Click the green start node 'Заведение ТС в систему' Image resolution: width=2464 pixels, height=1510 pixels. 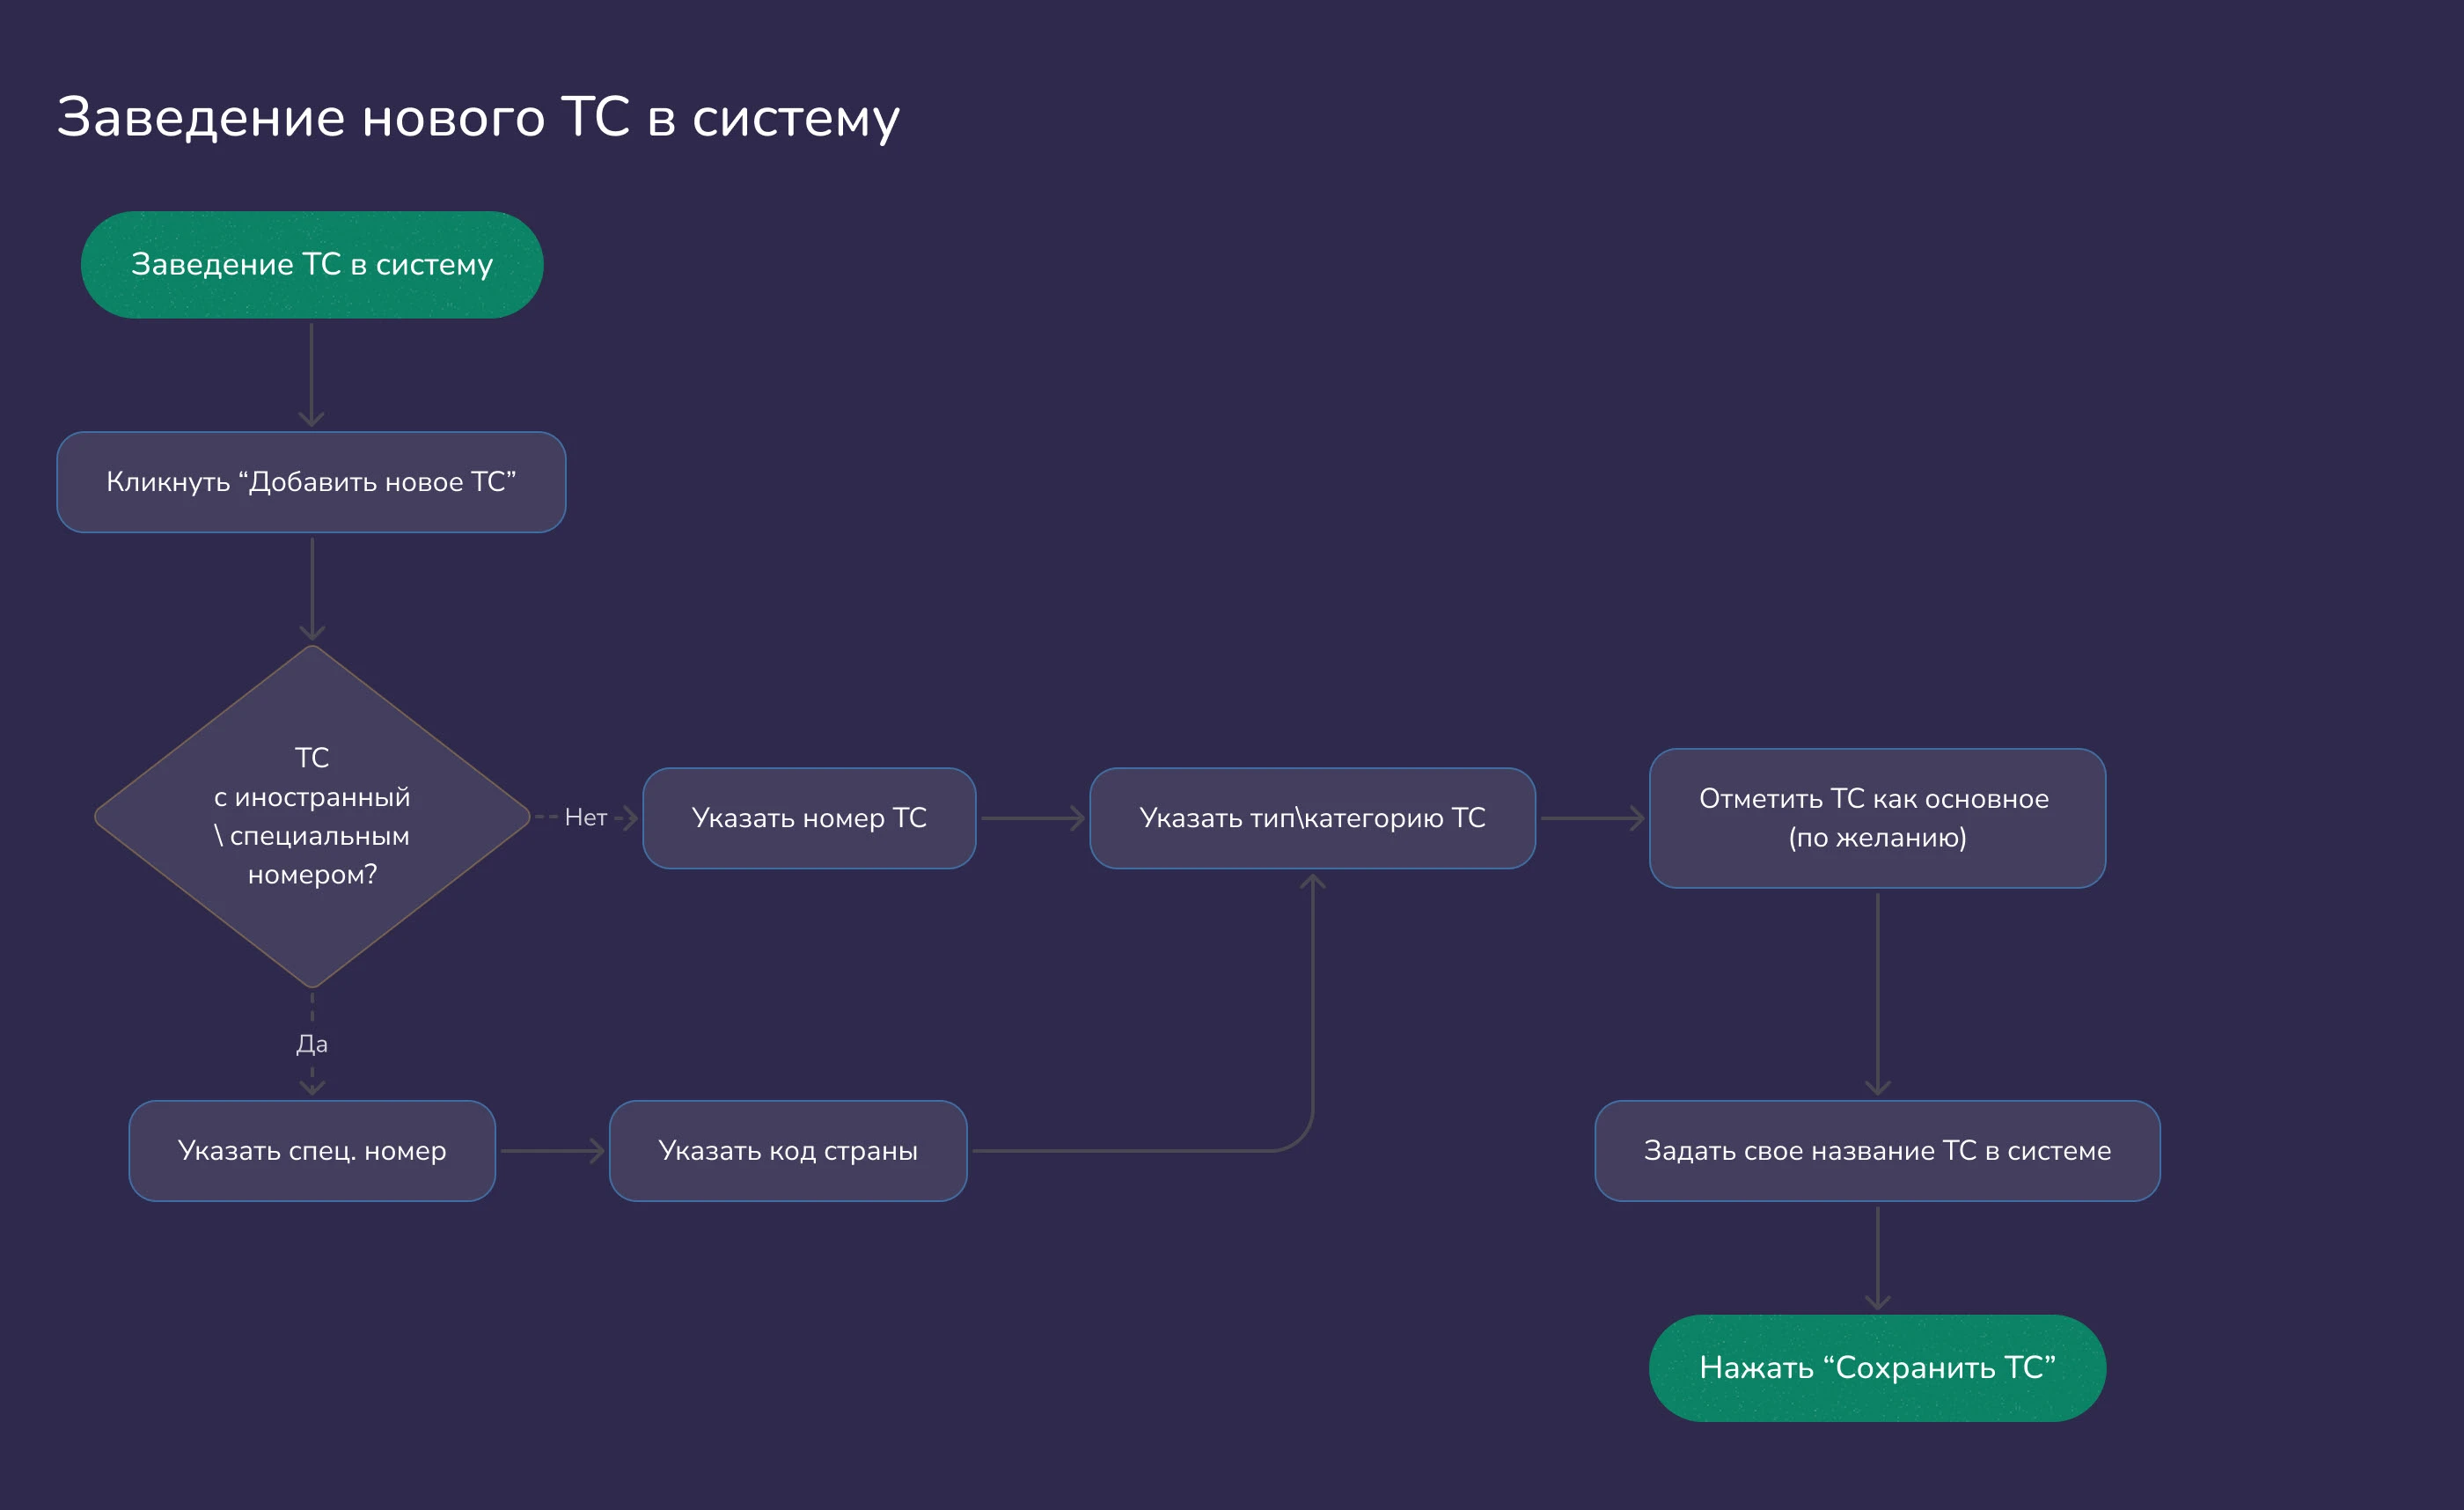311,265
